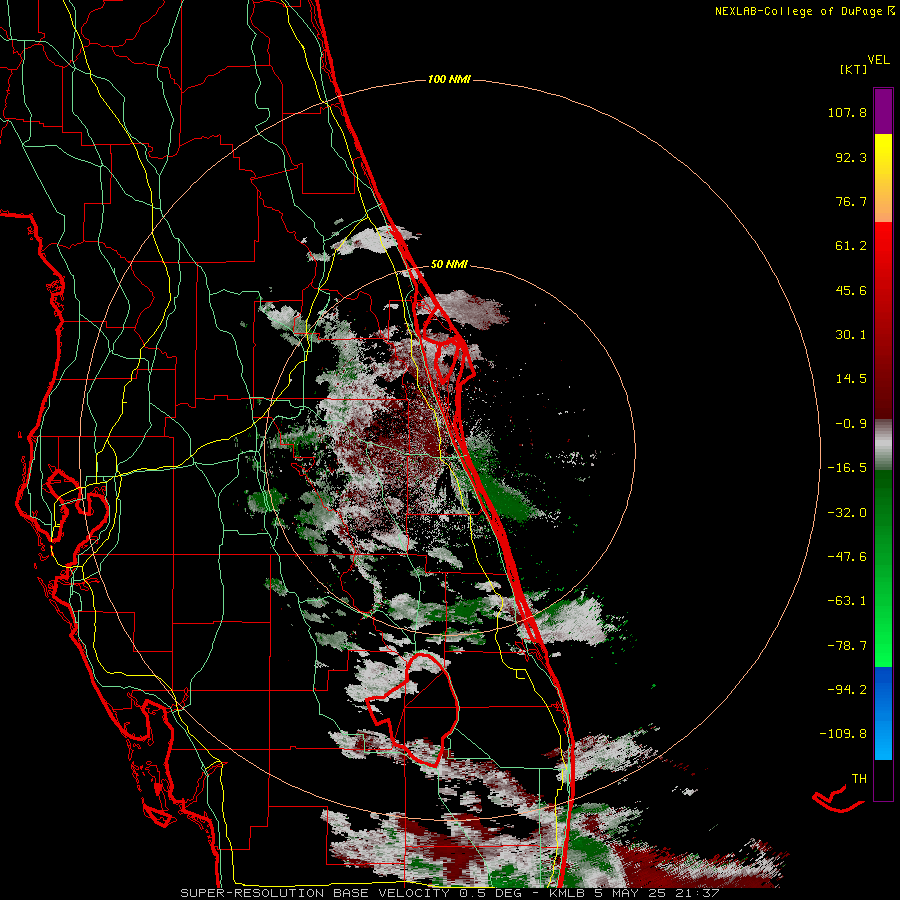Select the 30.1 scale value
Screen dimensions: 900x900
coord(851,335)
